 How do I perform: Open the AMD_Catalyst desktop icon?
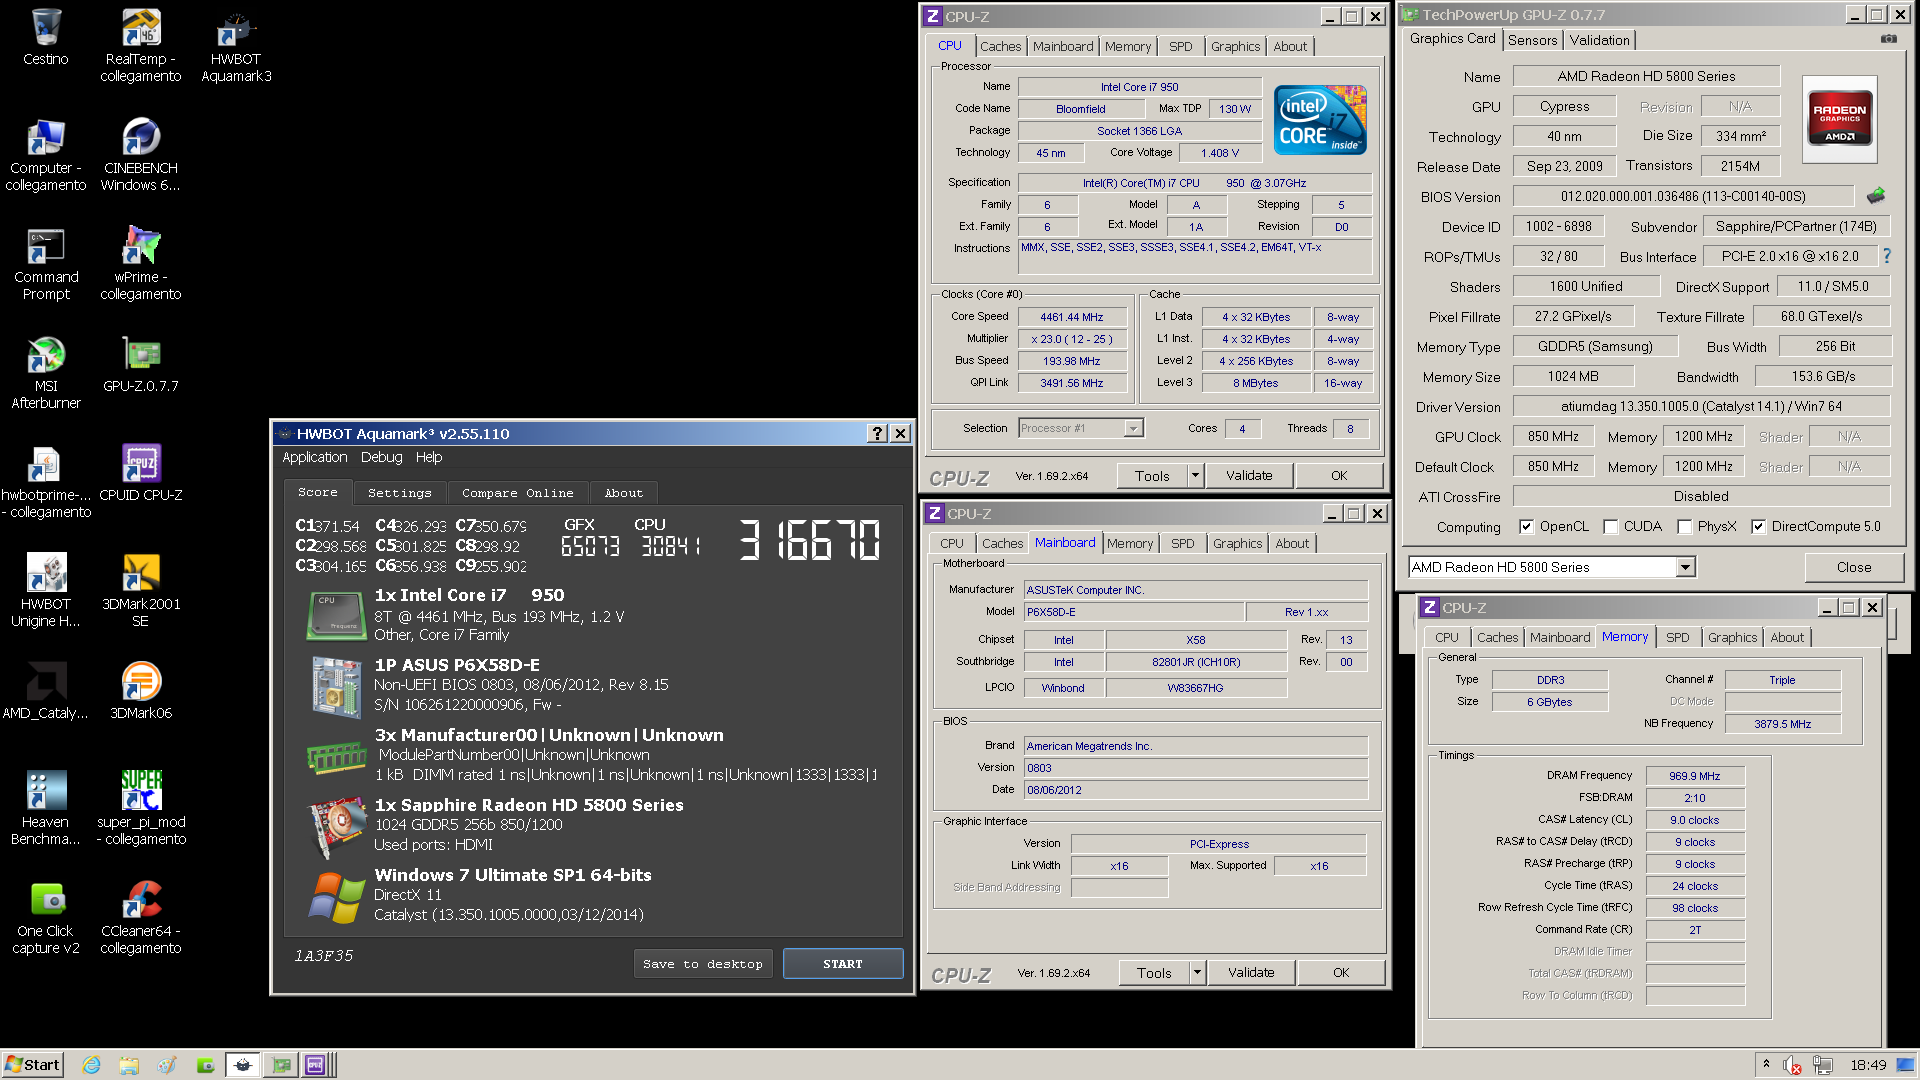(46, 691)
